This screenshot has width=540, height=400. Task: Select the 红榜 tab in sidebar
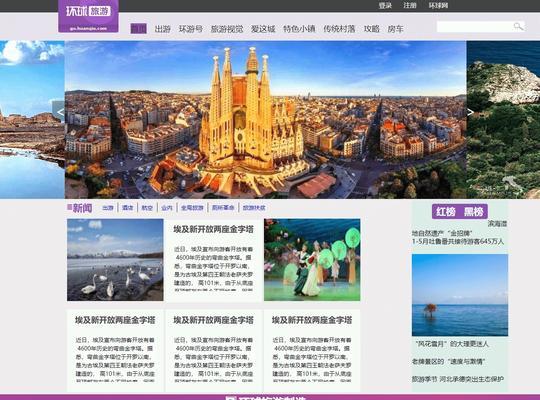pyautogui.click(x=446, y=212)
